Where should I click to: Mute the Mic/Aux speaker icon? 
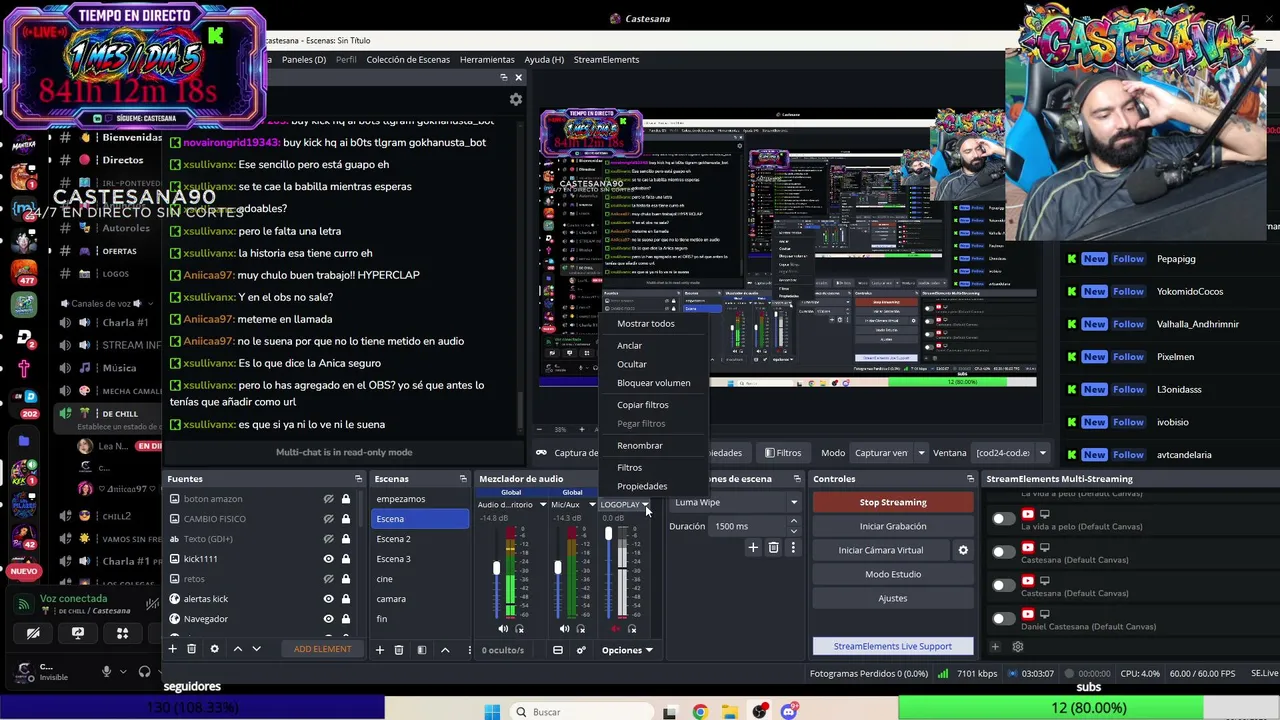pyautogui.click(x=564, y=629)
